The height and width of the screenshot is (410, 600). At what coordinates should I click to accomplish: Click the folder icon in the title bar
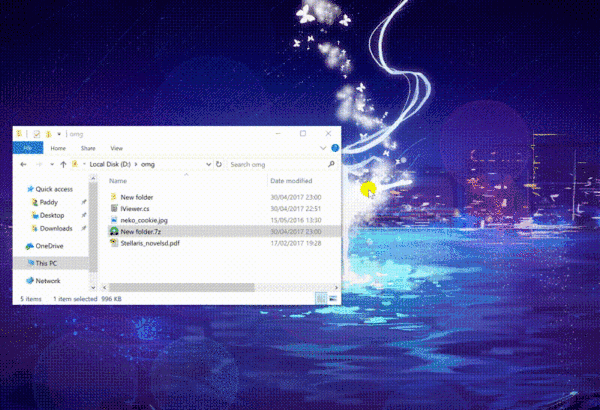pos(19,134)
